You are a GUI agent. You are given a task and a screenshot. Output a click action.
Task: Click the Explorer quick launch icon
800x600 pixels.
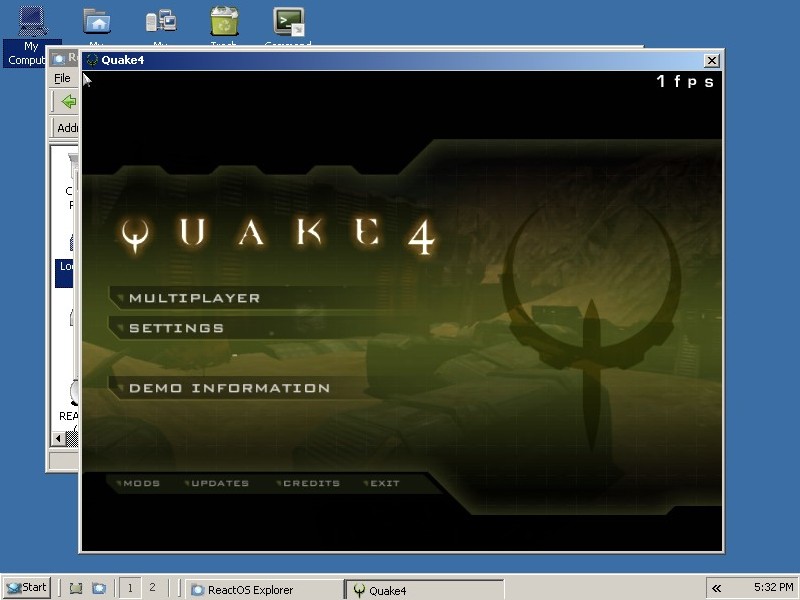pos(98,588)
